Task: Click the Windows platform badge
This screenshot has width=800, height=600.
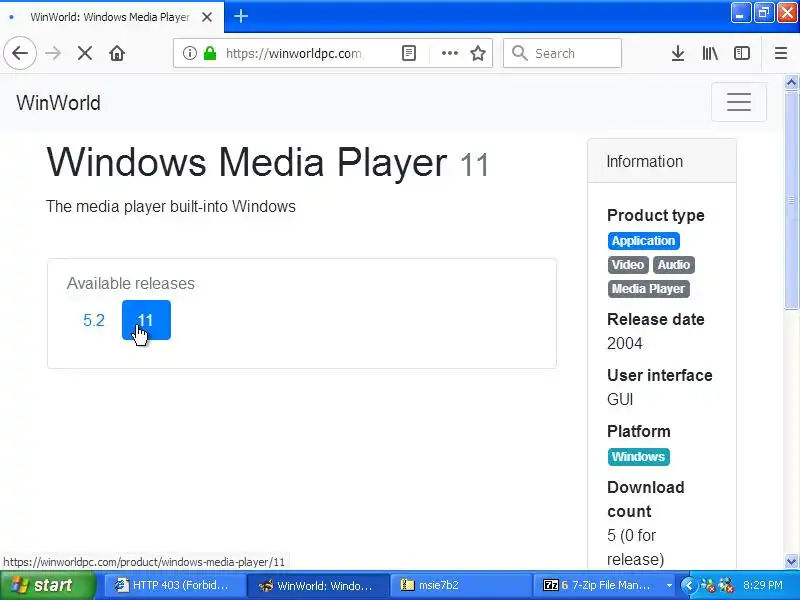Action: (638, 457)
